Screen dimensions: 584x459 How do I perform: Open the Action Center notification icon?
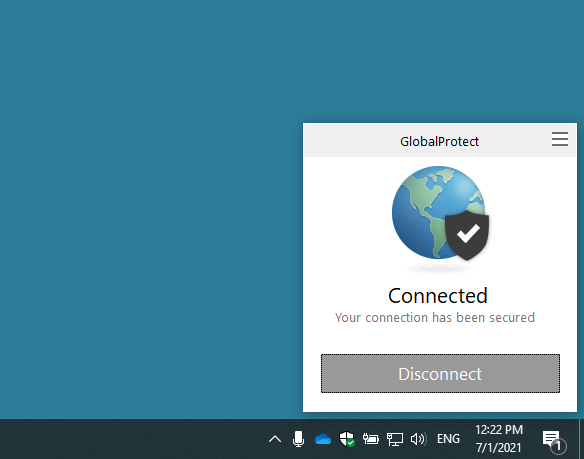tap(553, 440)
